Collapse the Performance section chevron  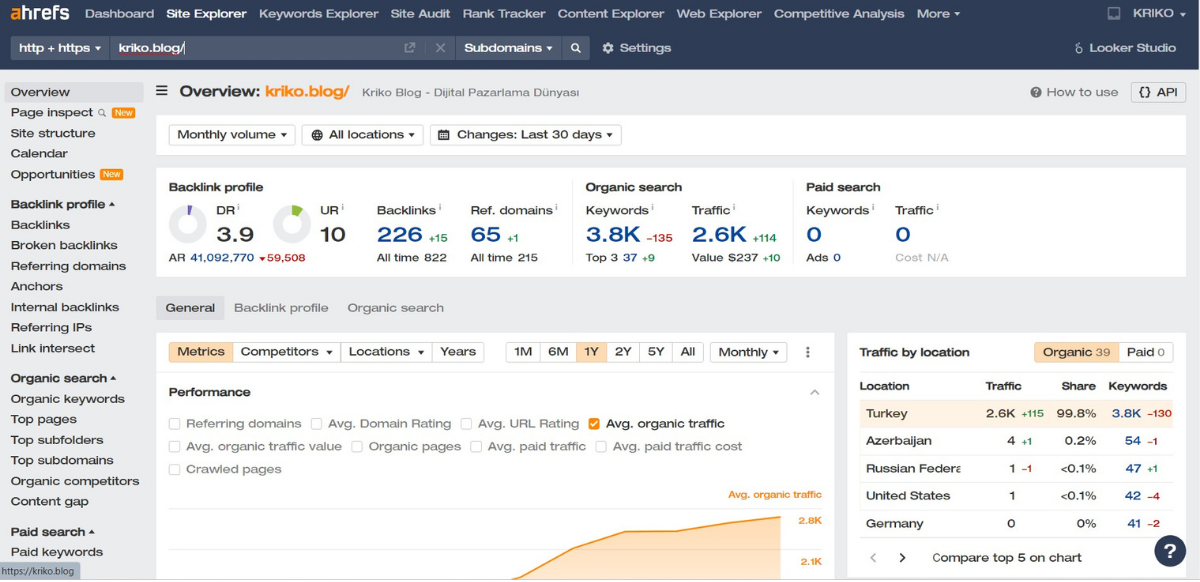tap(814, 393)
